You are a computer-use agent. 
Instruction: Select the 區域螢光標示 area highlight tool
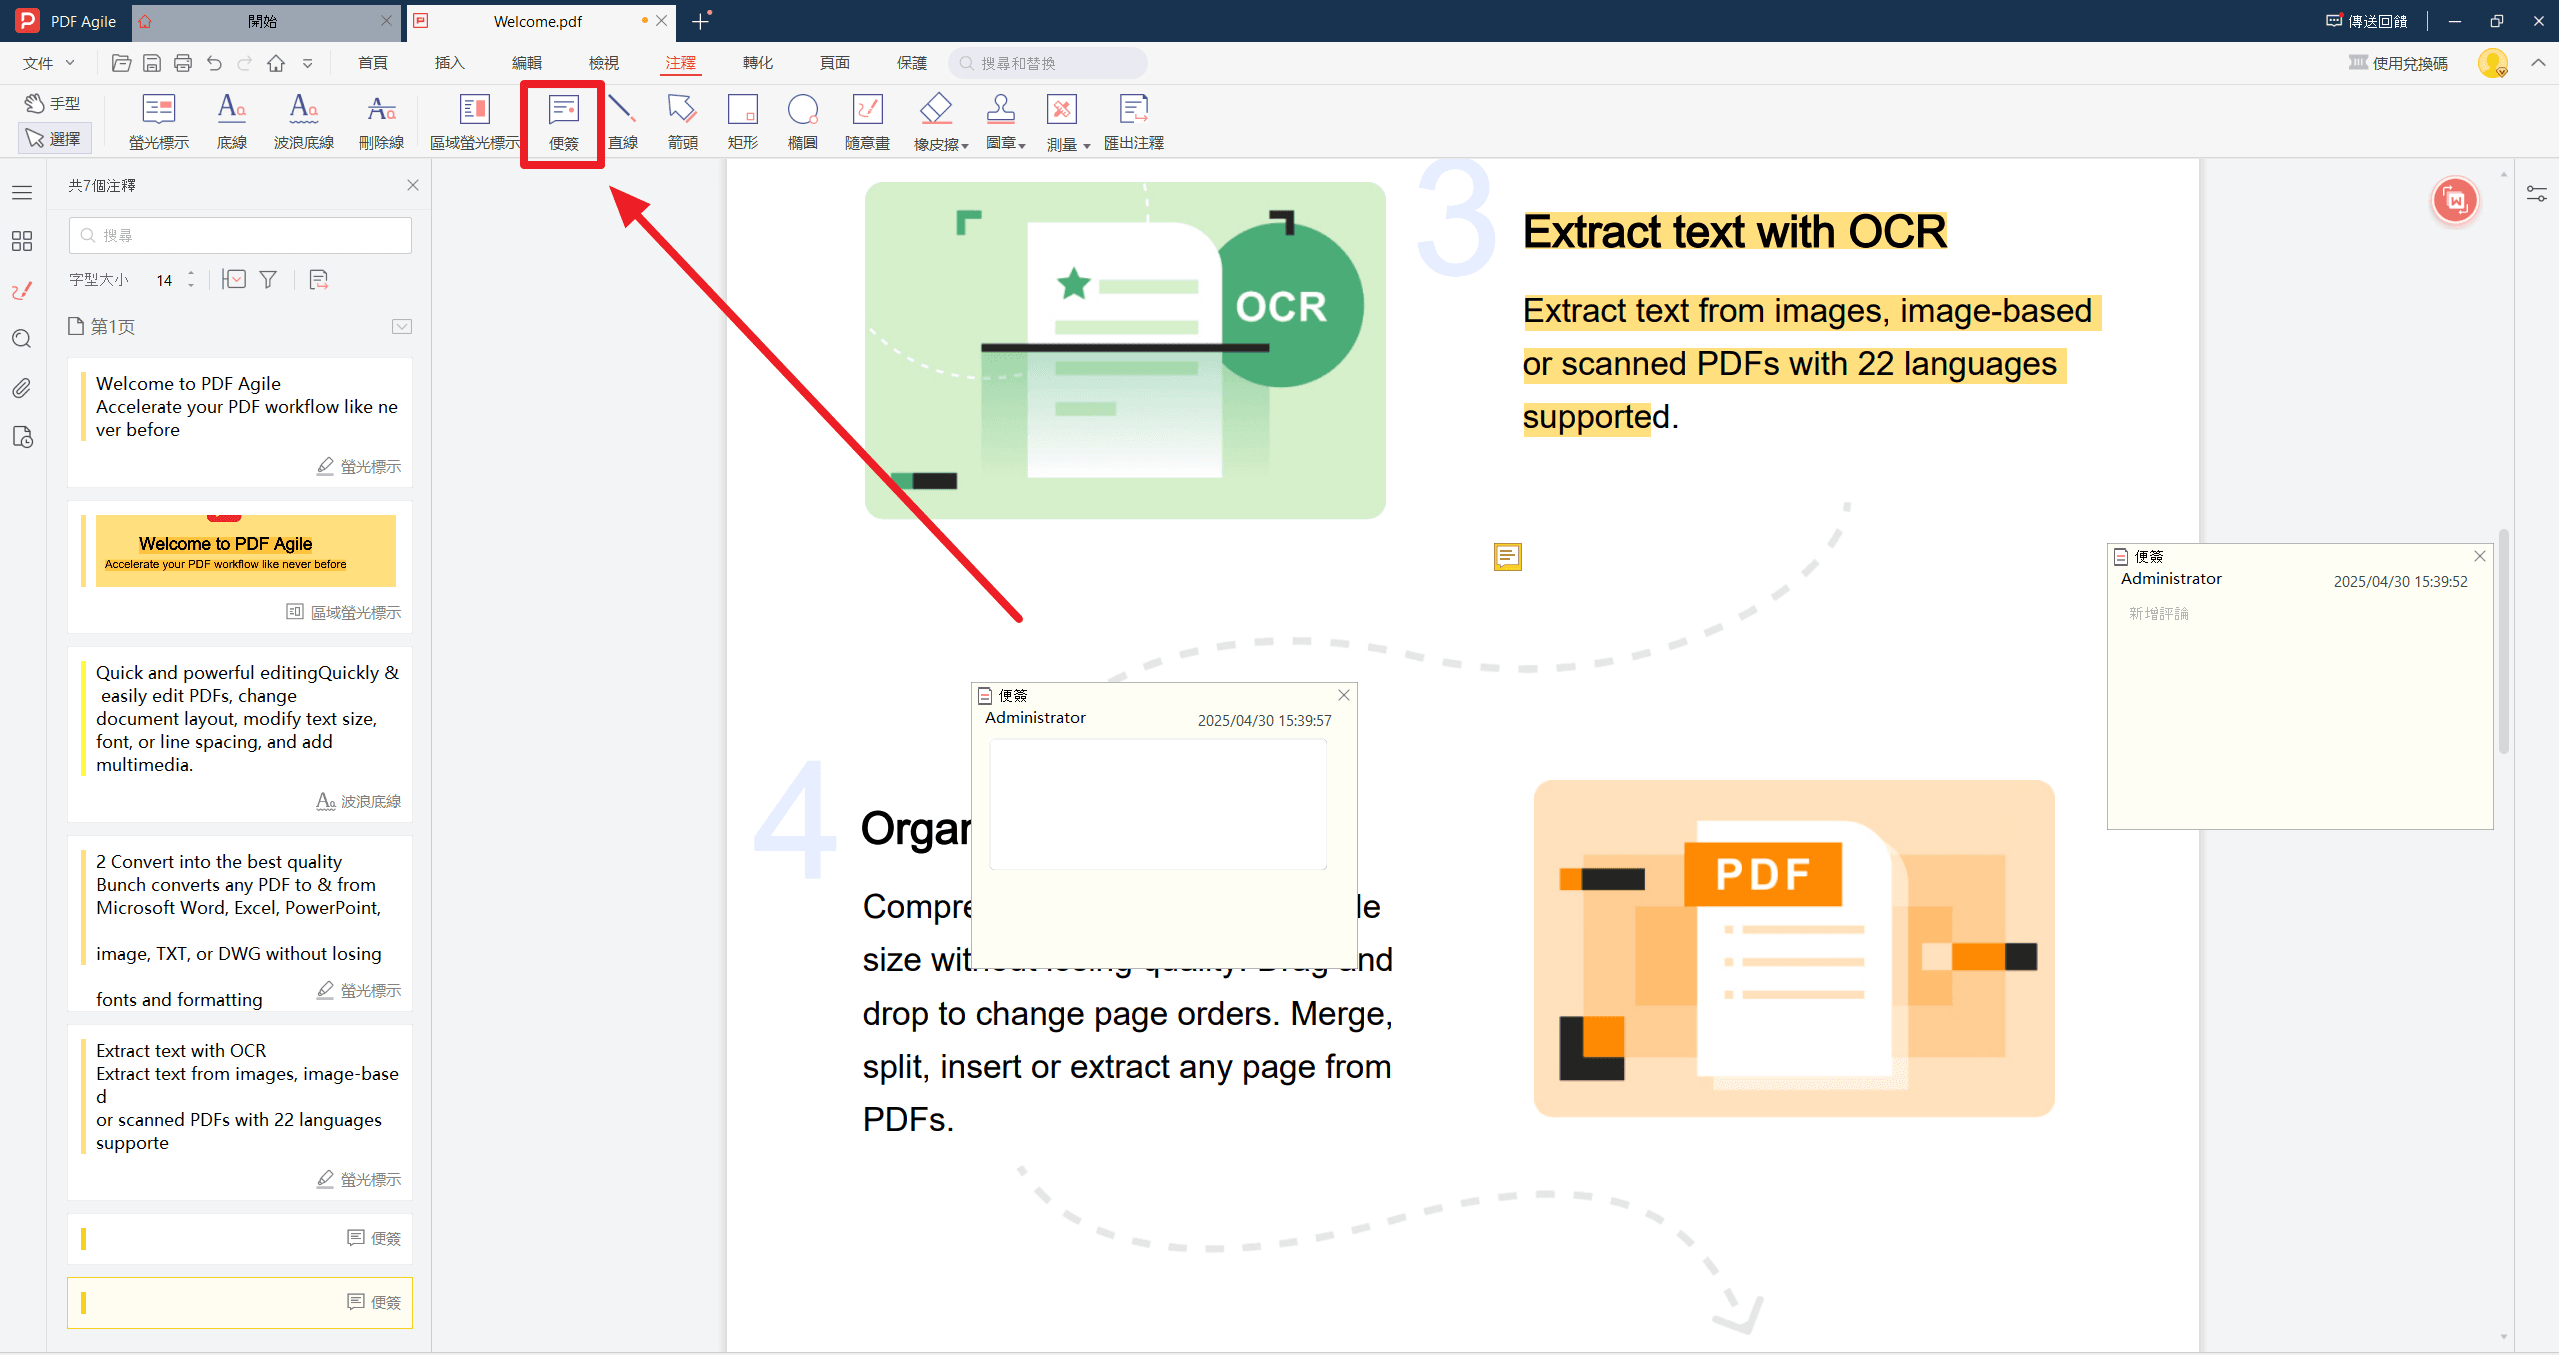pyautogui.click(x=475, y=122)
